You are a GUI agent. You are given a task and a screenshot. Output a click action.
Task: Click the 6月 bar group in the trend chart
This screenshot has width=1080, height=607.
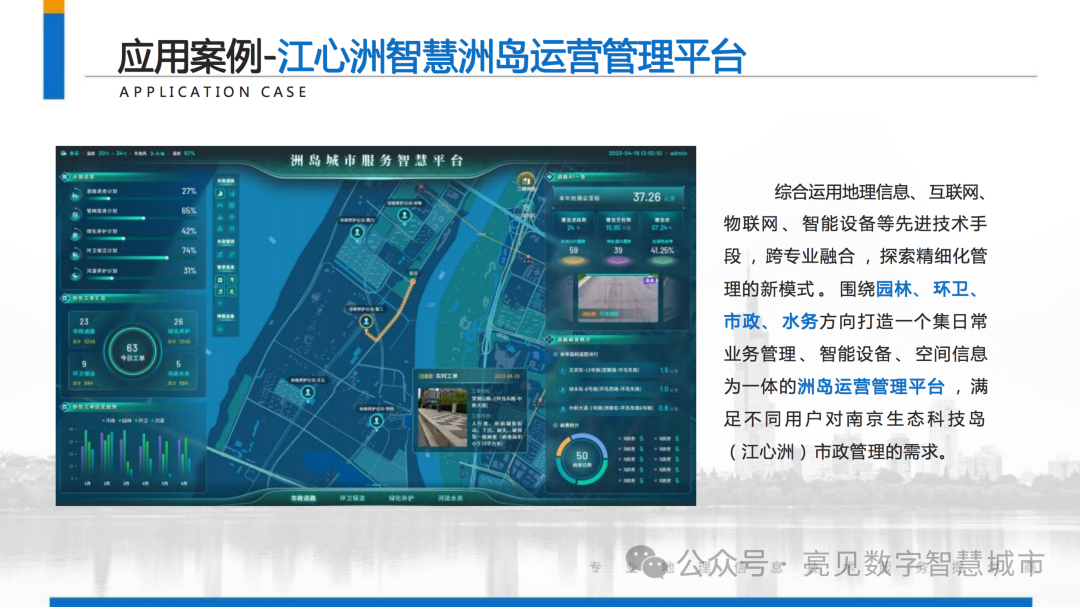point(184,455)
